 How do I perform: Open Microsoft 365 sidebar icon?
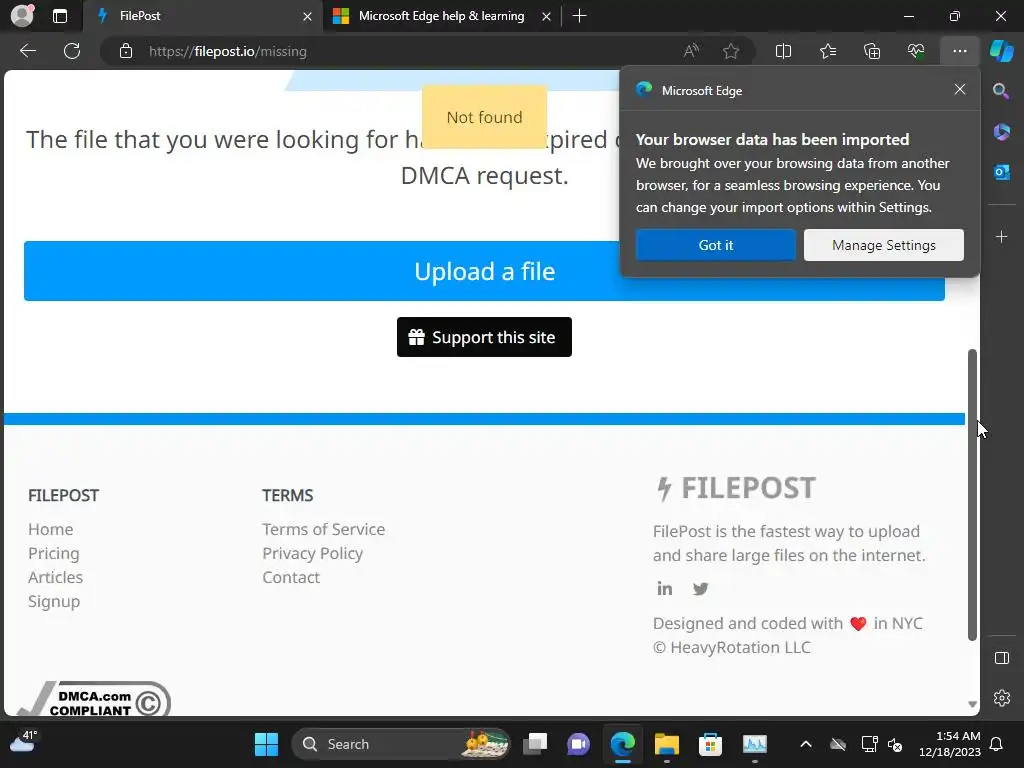[1001, 132]
